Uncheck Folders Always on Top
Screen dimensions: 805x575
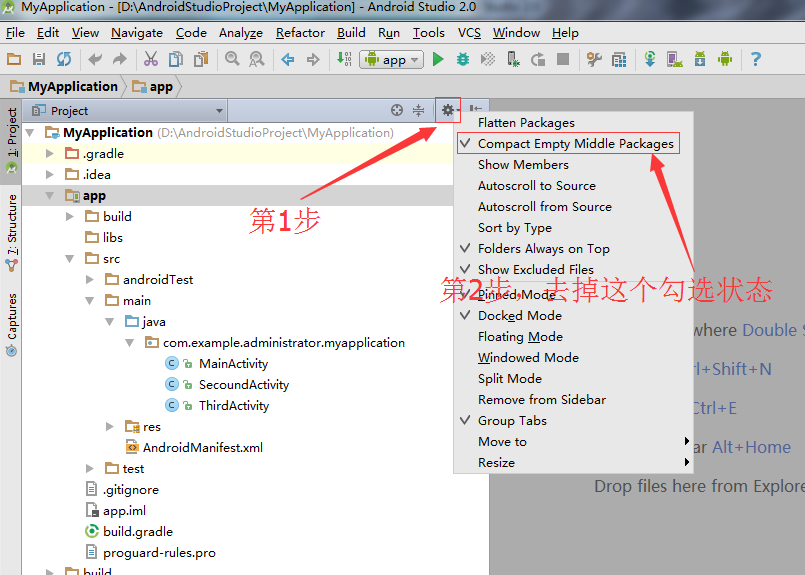pos(573,249)
